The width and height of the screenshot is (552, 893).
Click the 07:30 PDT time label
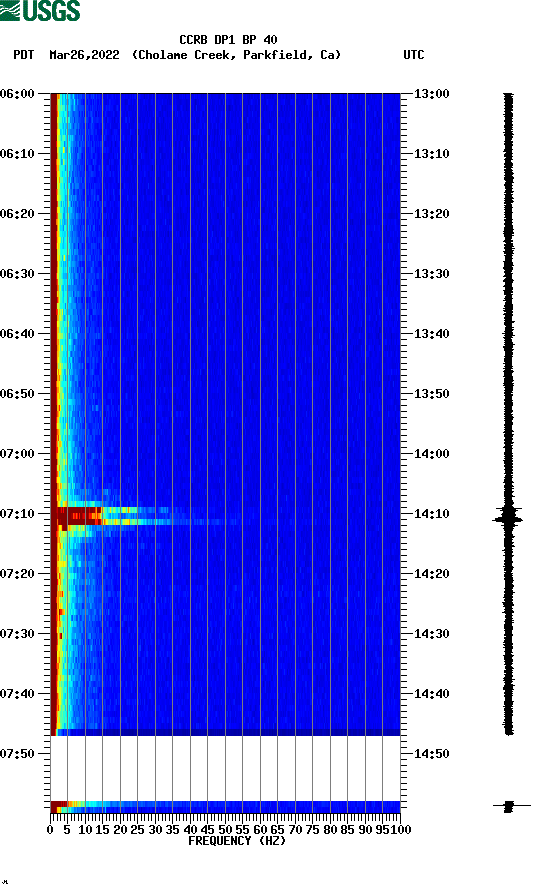click(x=18, y=634)
